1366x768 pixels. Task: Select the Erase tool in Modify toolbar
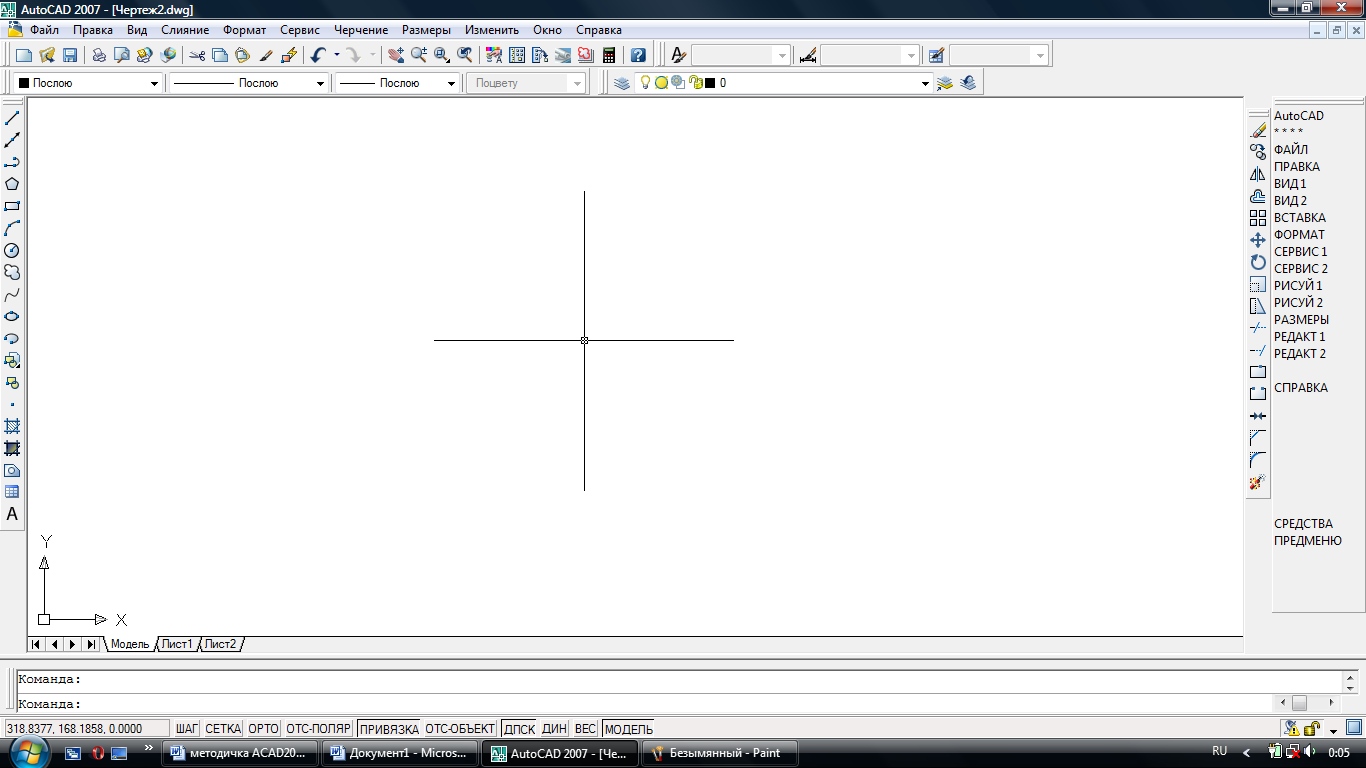[1258, 129]
